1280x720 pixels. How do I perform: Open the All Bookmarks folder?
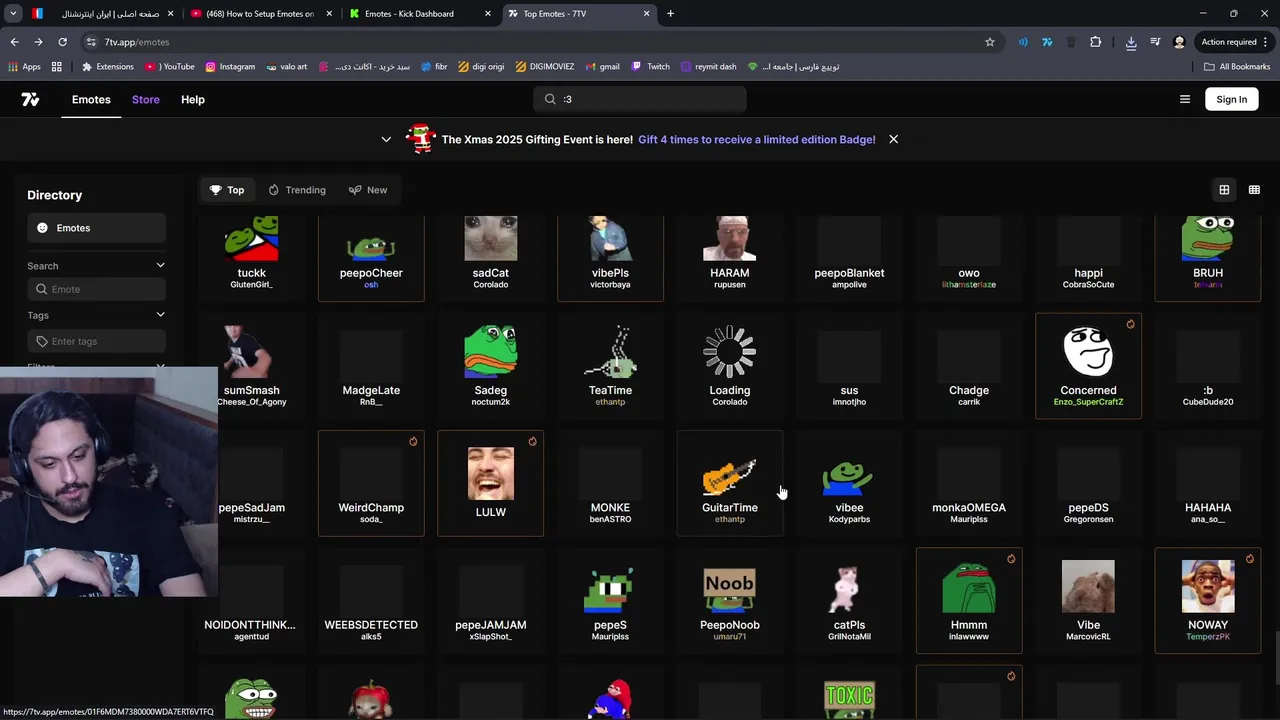point(1237,67)
